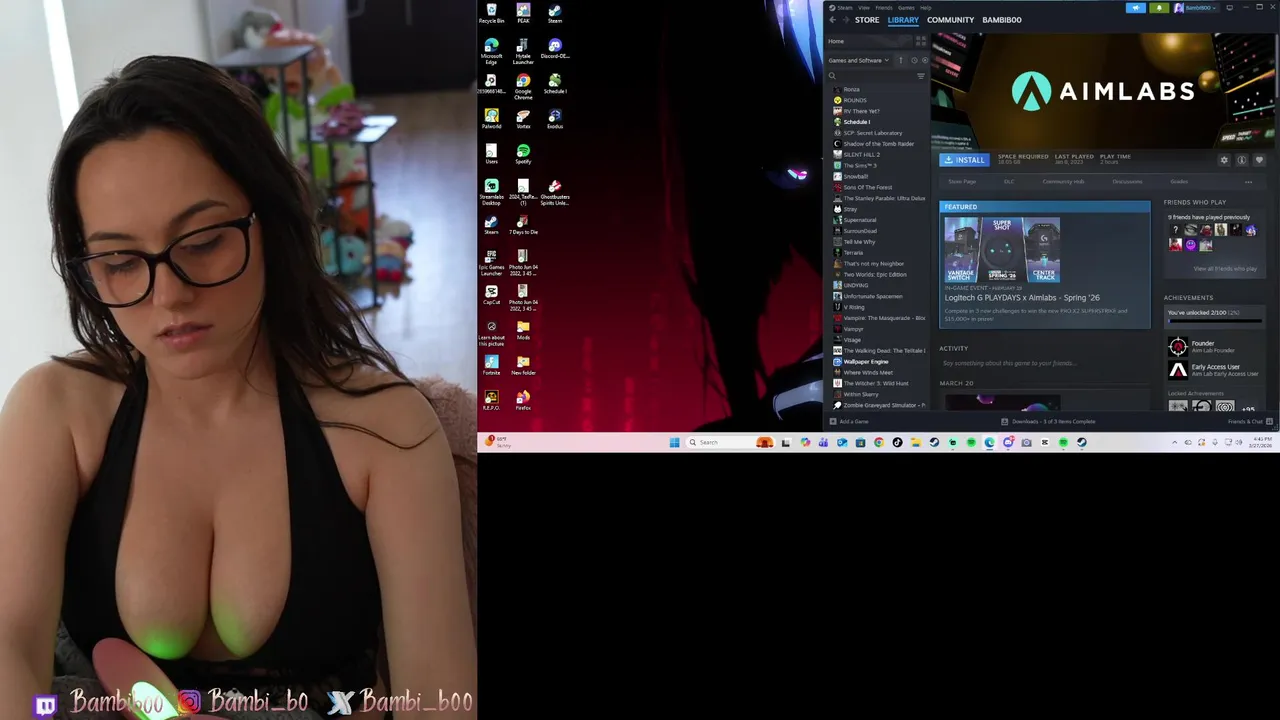Click Founder achievement icon
The image size is (1280, 720).
coord(1178,347)
